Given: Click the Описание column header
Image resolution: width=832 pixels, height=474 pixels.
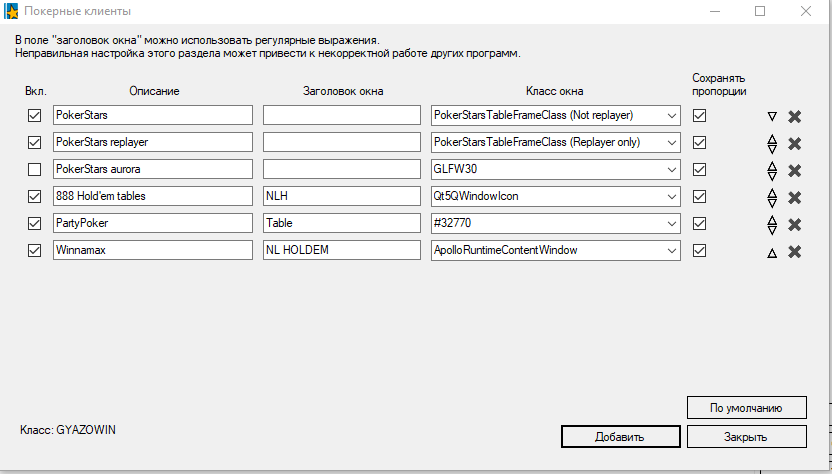Looking at the screenshot, I should point(154,91).
